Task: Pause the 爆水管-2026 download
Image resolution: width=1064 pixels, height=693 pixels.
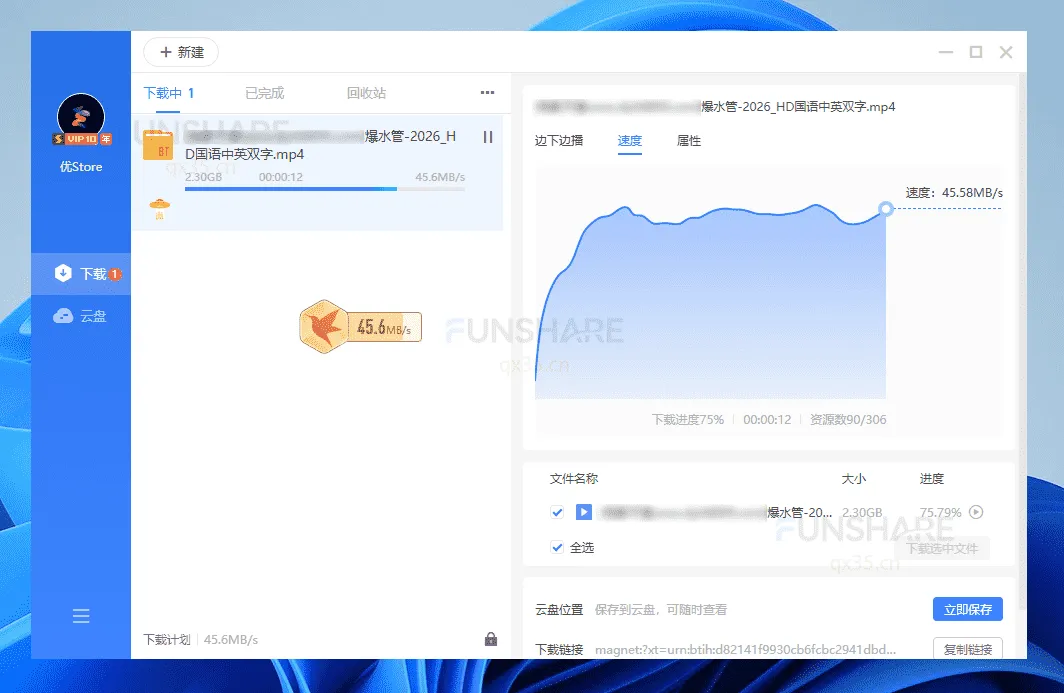Action: [488, 137]
